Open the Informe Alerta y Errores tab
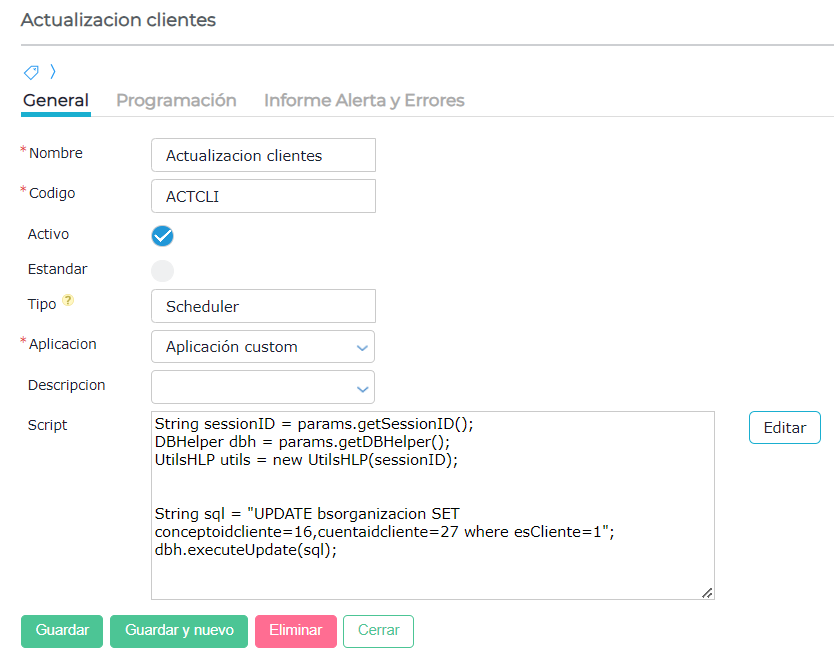Screen dimensions: 834x654 coord(364,100)
